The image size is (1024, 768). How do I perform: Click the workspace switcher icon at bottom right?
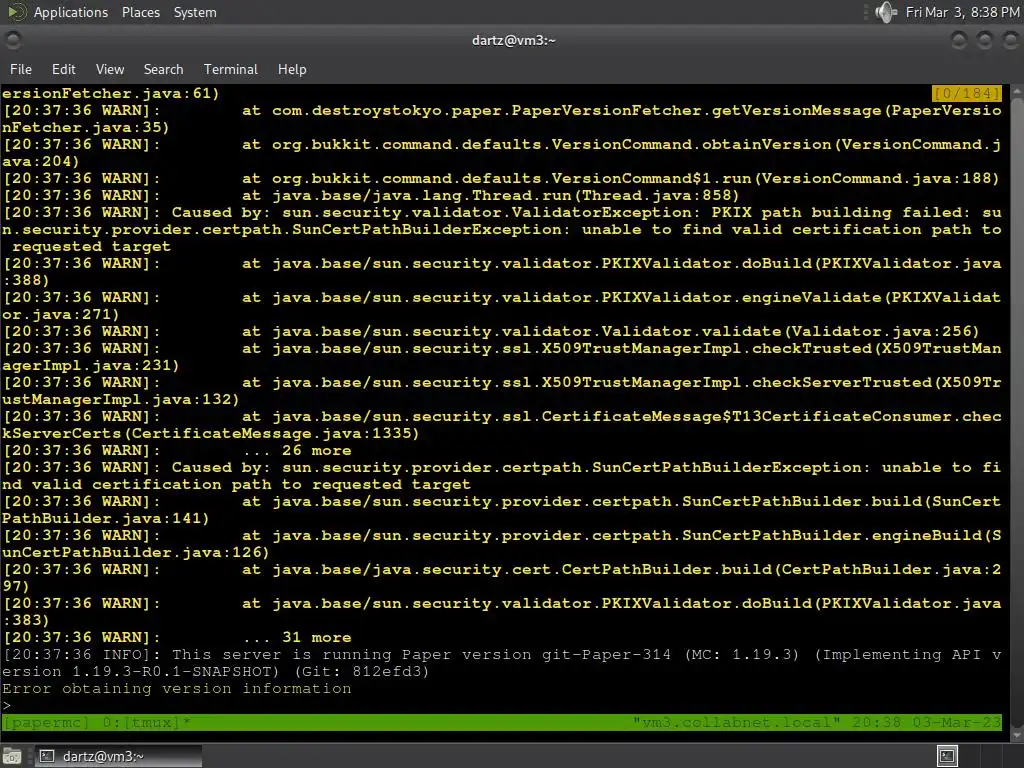point(947,756)
